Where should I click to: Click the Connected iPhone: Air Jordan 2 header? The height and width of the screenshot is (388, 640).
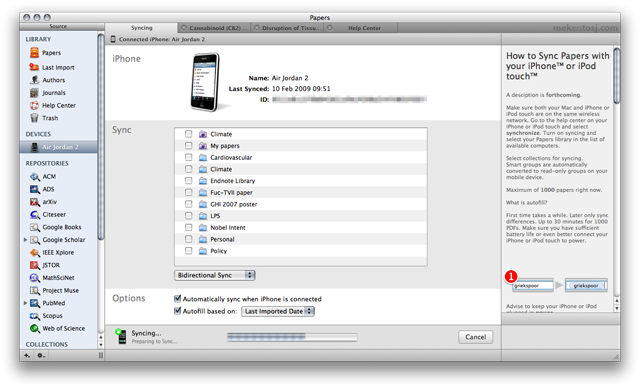162,39
